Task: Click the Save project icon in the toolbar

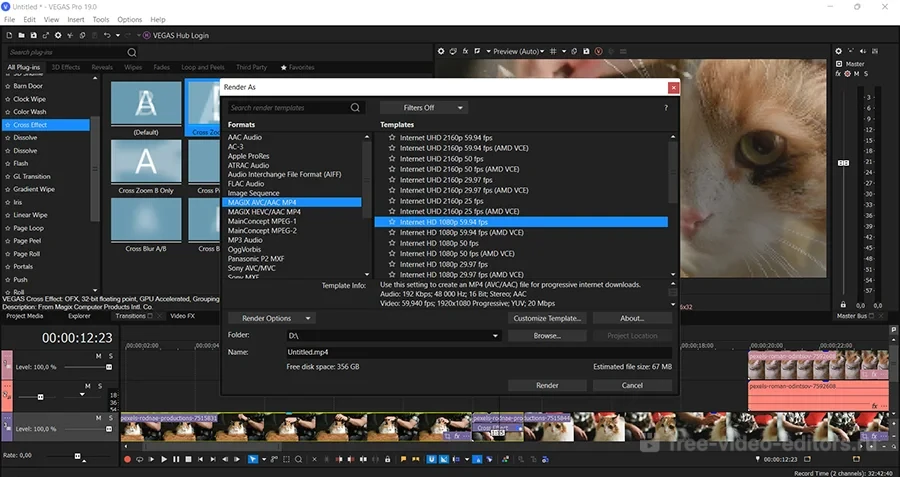Action: 36,36
